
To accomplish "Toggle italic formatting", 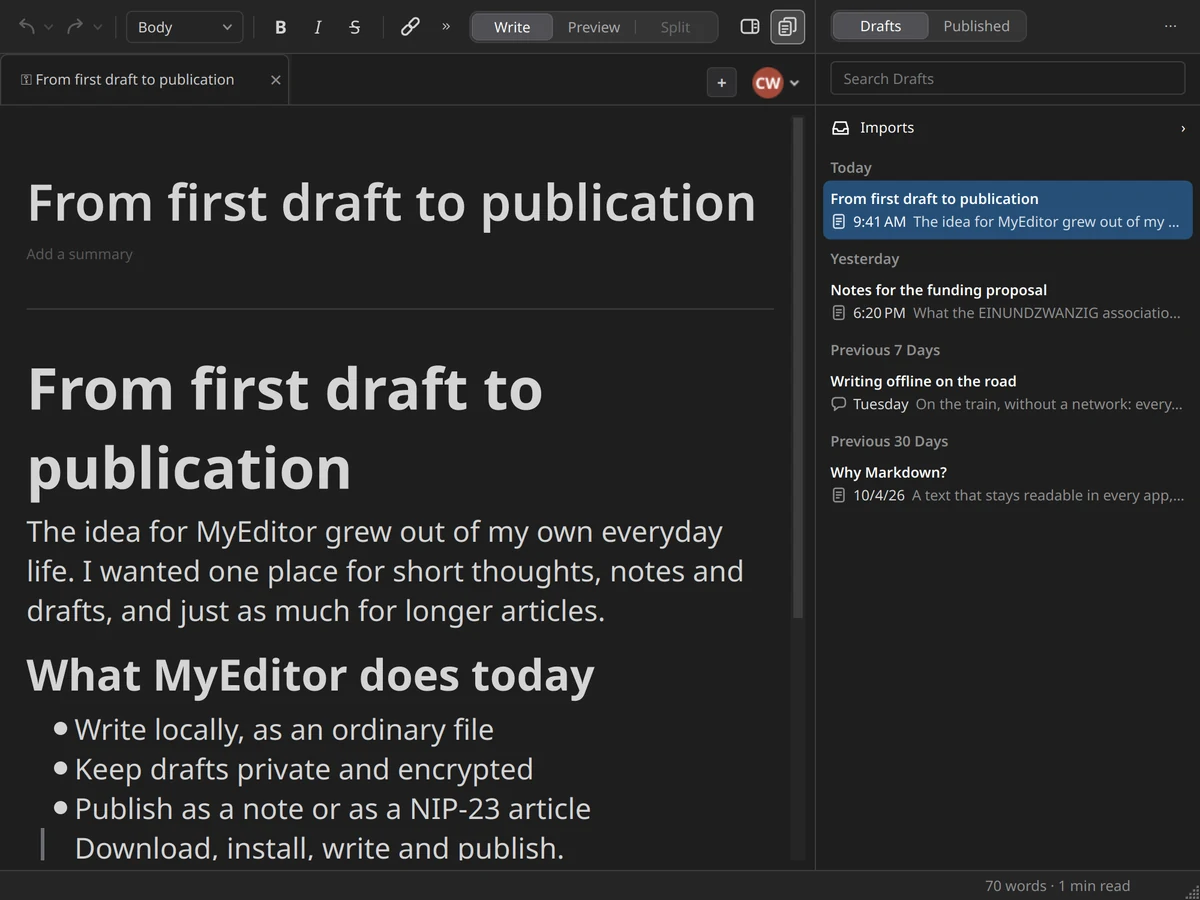I will (x=318, y=27).
